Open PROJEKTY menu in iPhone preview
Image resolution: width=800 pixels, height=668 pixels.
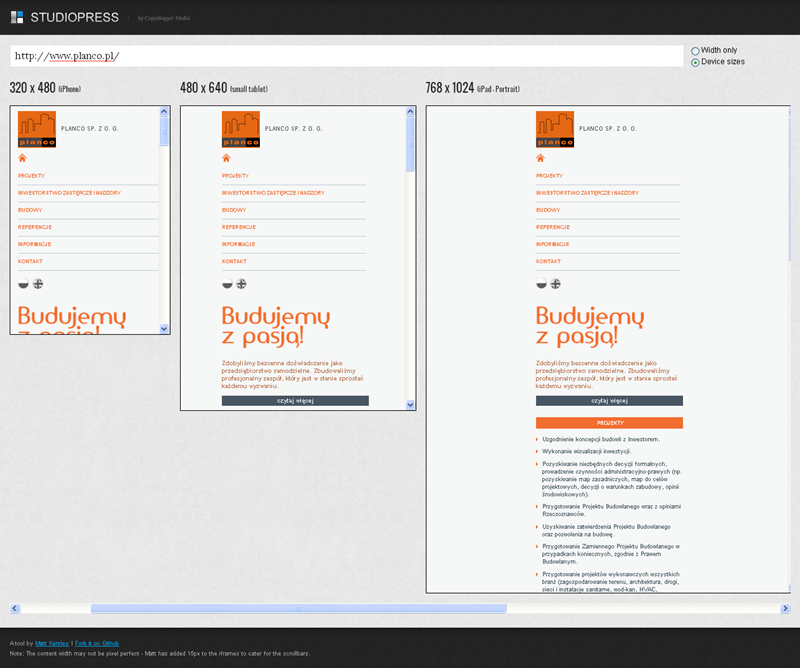(x=32, y=176)
